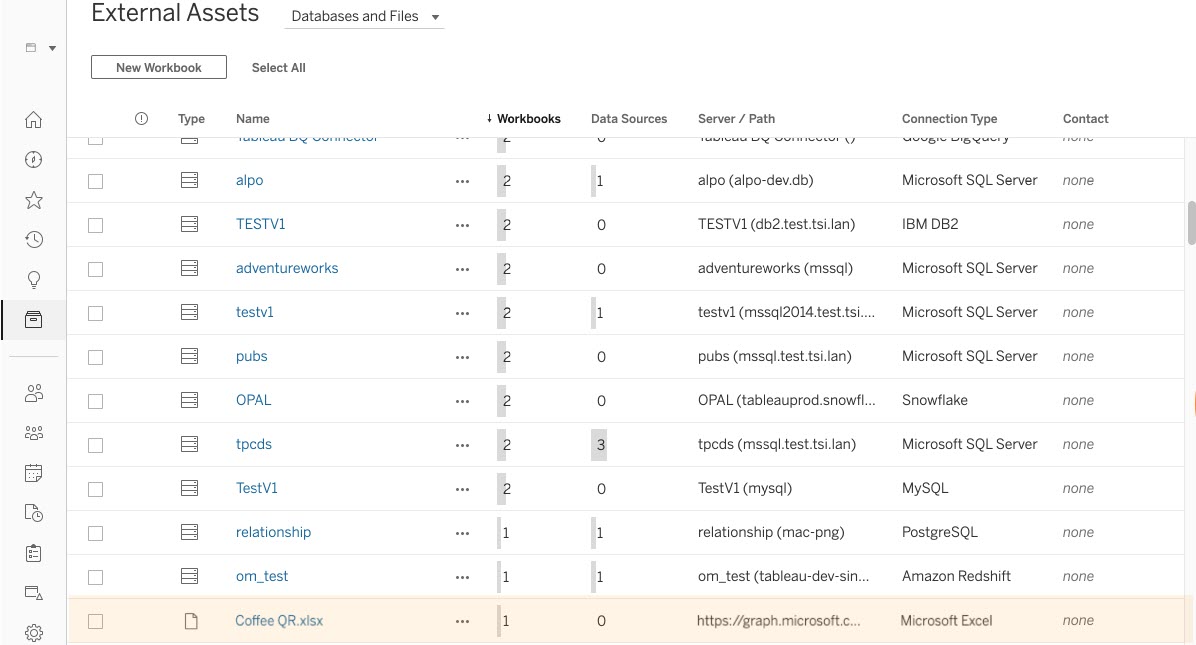Viewport: 1196px width, 645px height.
Task: Select the Explore compass icon in the sidebar
Action: pos(33,159)
